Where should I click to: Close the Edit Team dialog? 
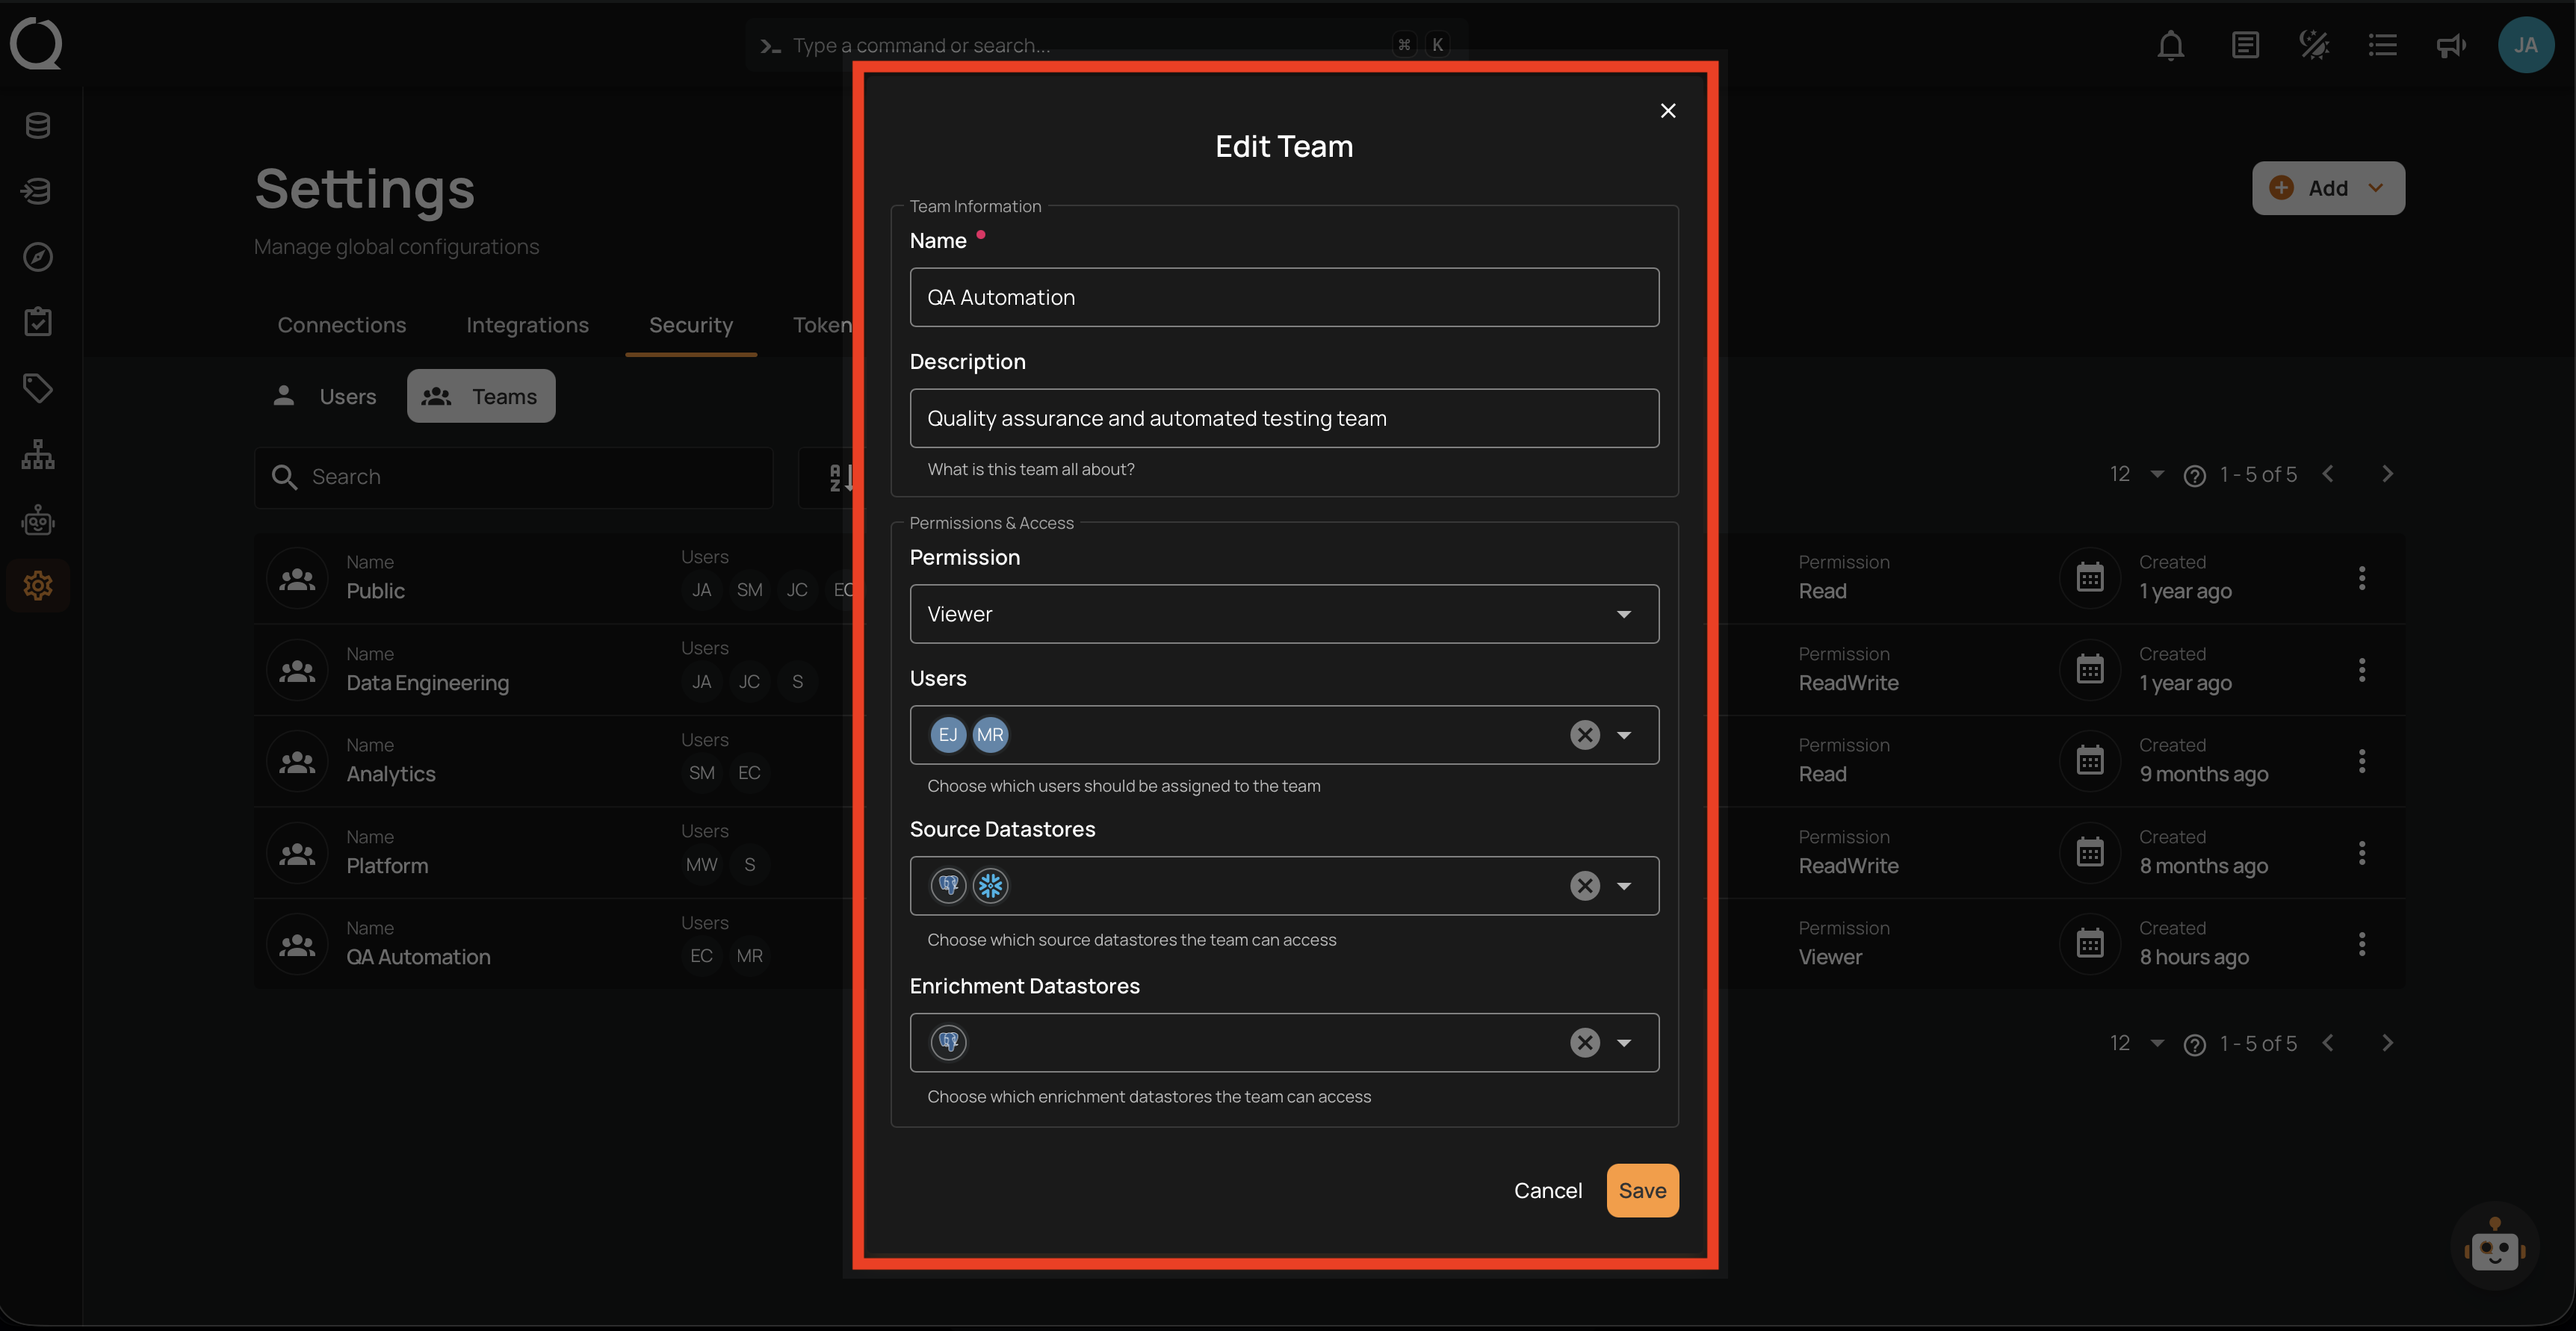1668,111
